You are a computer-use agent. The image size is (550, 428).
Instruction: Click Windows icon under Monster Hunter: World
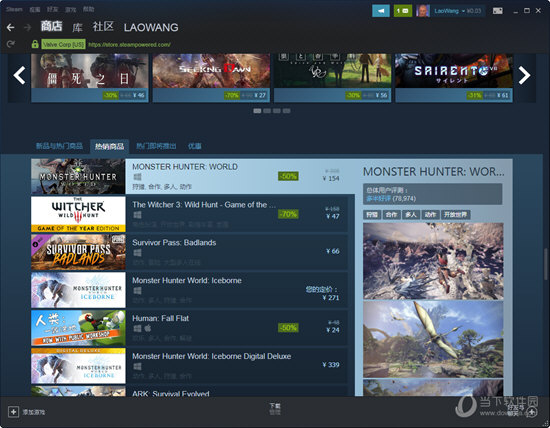coord(138,176)
